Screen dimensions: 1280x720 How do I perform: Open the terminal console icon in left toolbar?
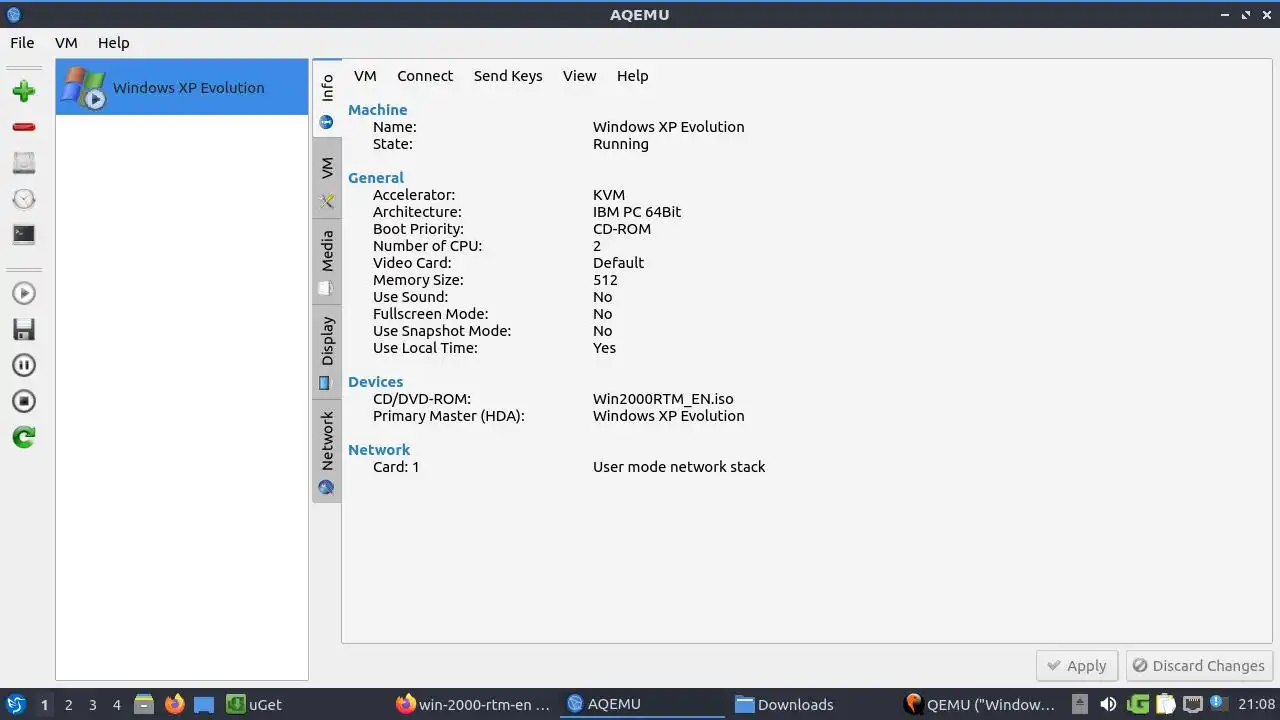click(x=24, y=235)
